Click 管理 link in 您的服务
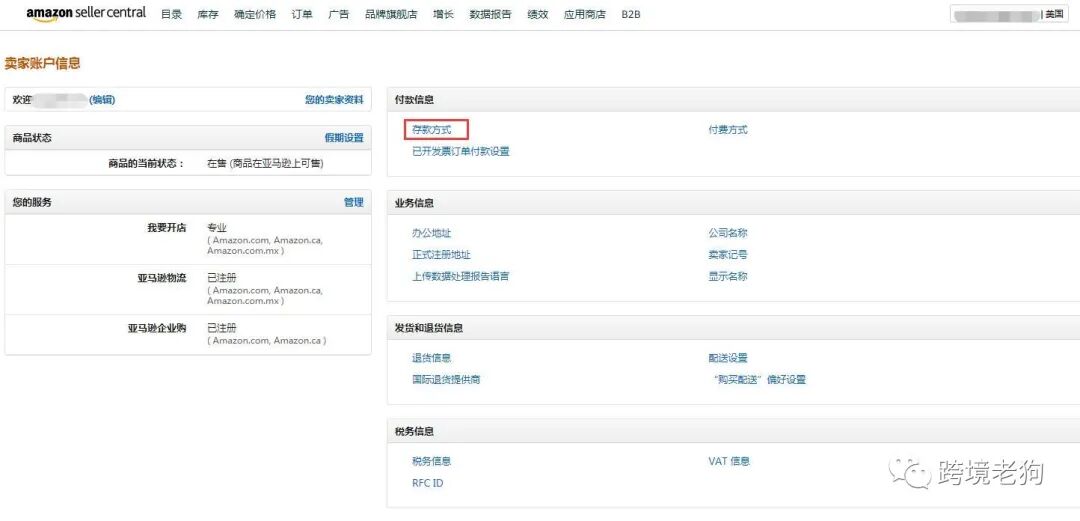The image size is (1080, 521). click(x=353, y=203)
